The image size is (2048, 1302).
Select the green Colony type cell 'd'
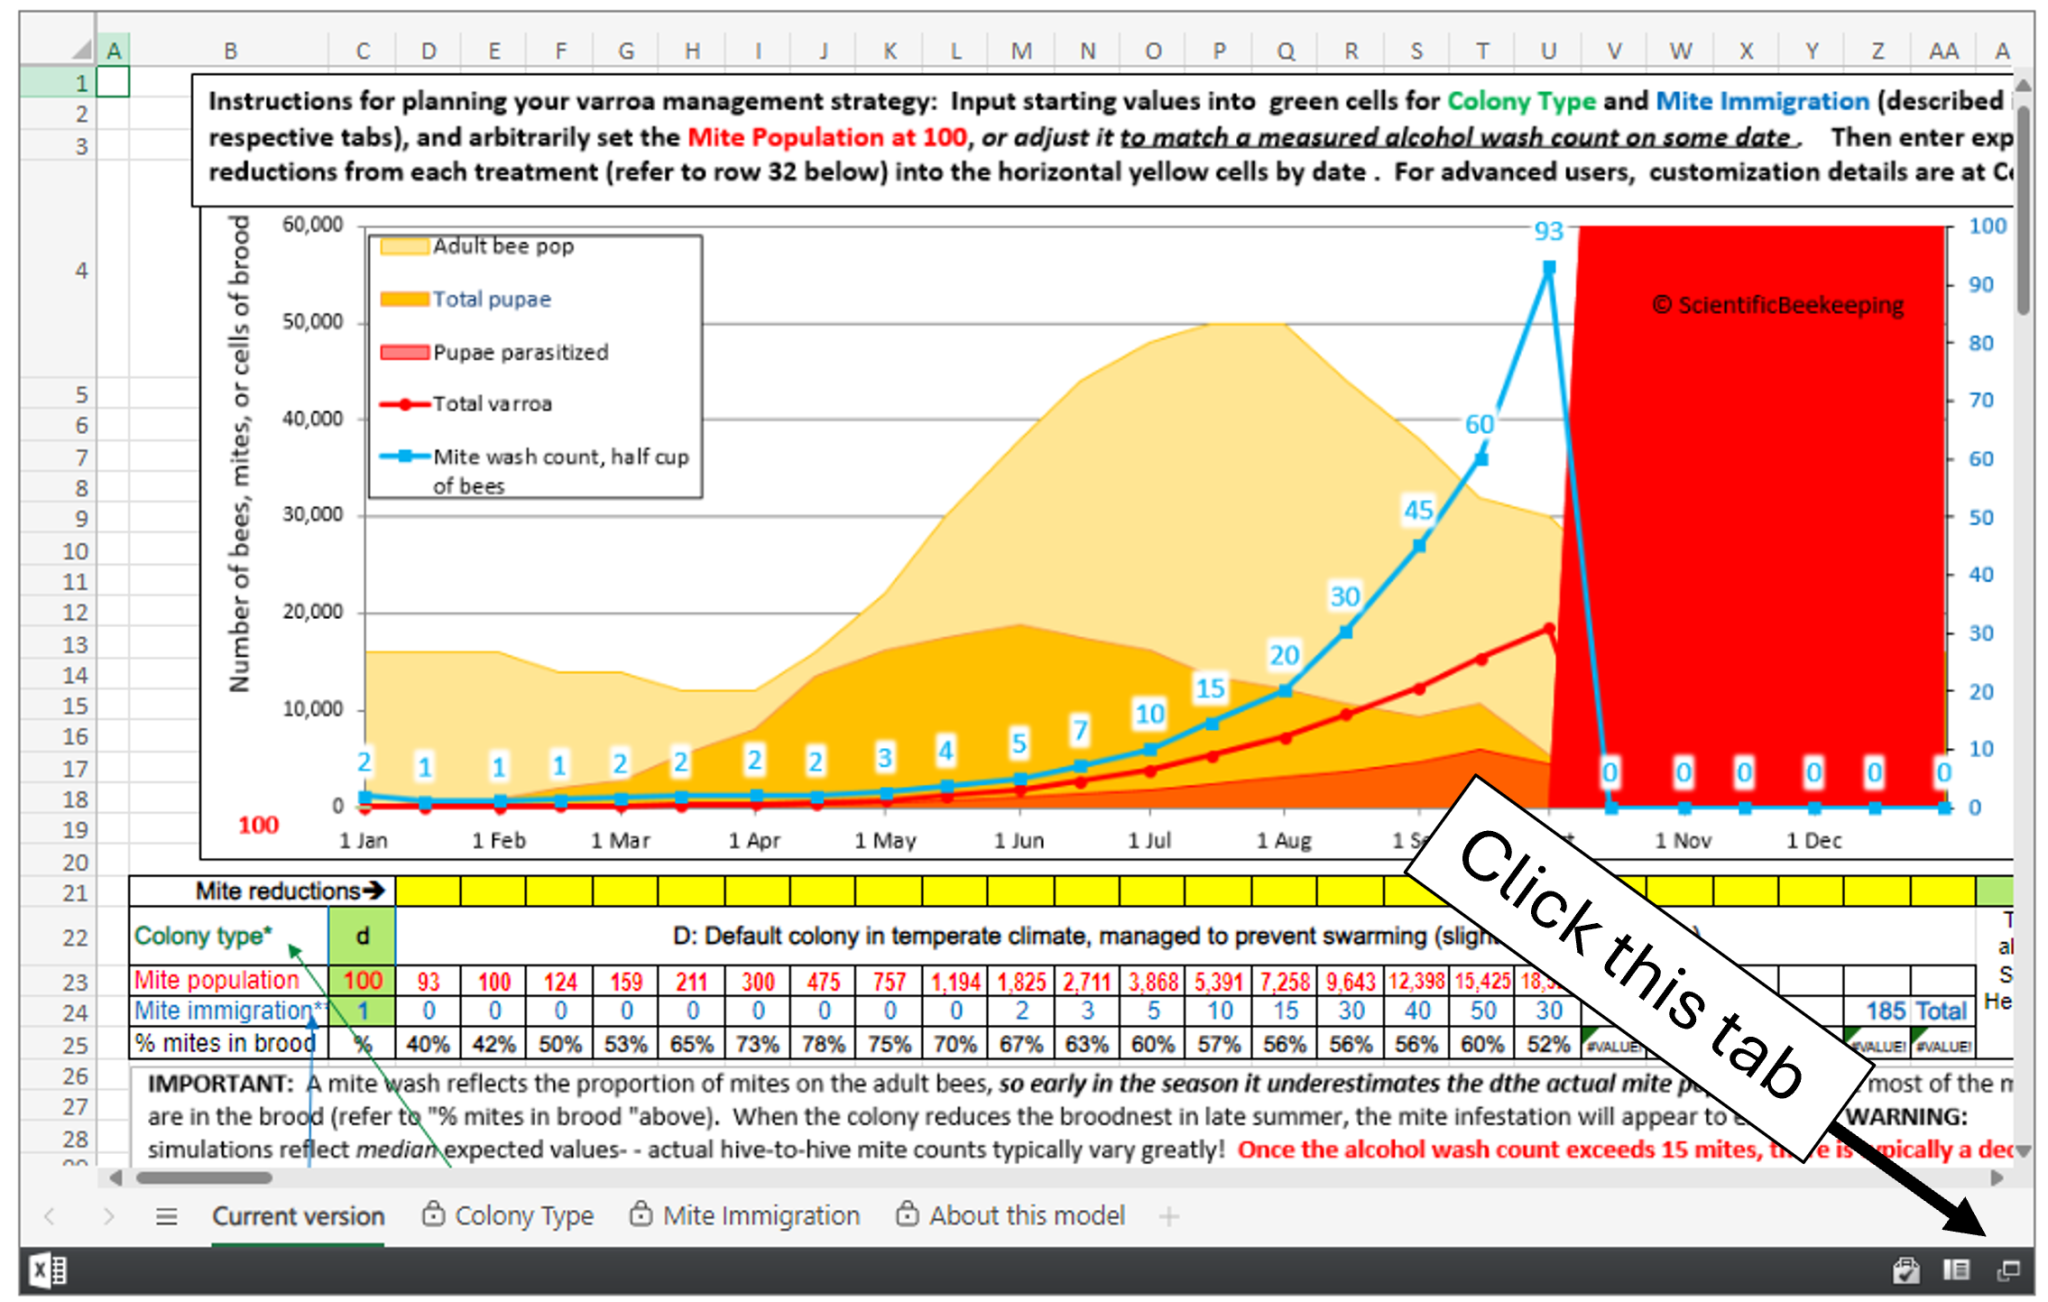click(x=362, y=936)
